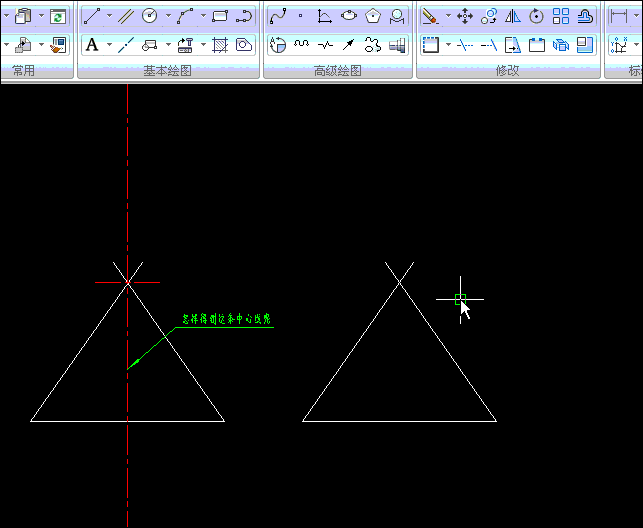643x528 pixels.
Task: Open the 修改 panel label
Action: tap(507, 71)
